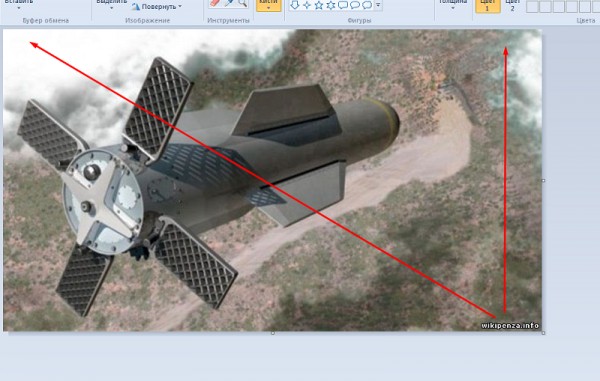Choose the six-point star shape

click(331, 5)
